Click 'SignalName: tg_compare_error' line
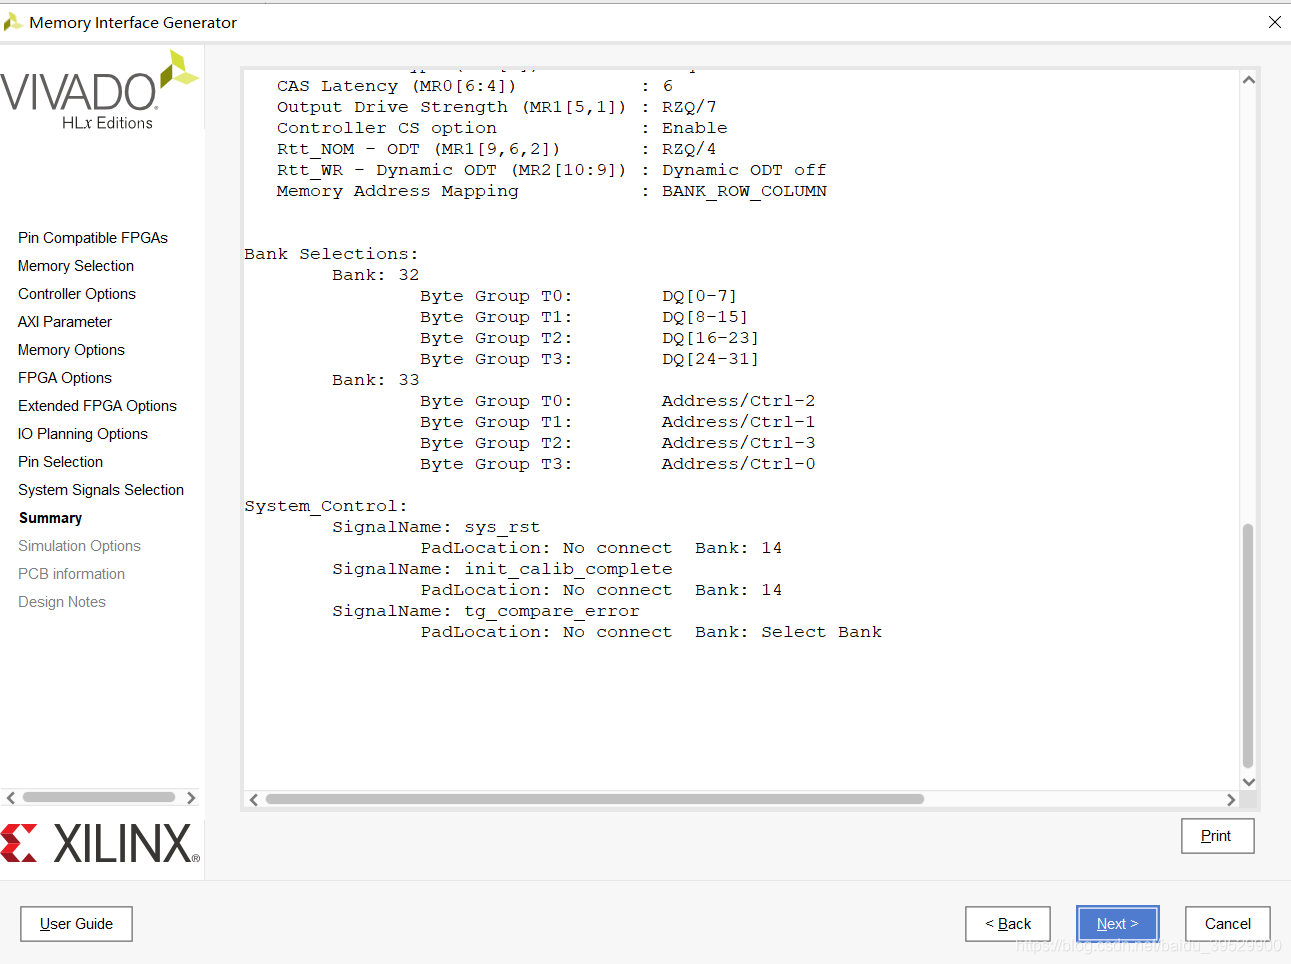This screenshot has height=964, width=1291. point(486,611)
